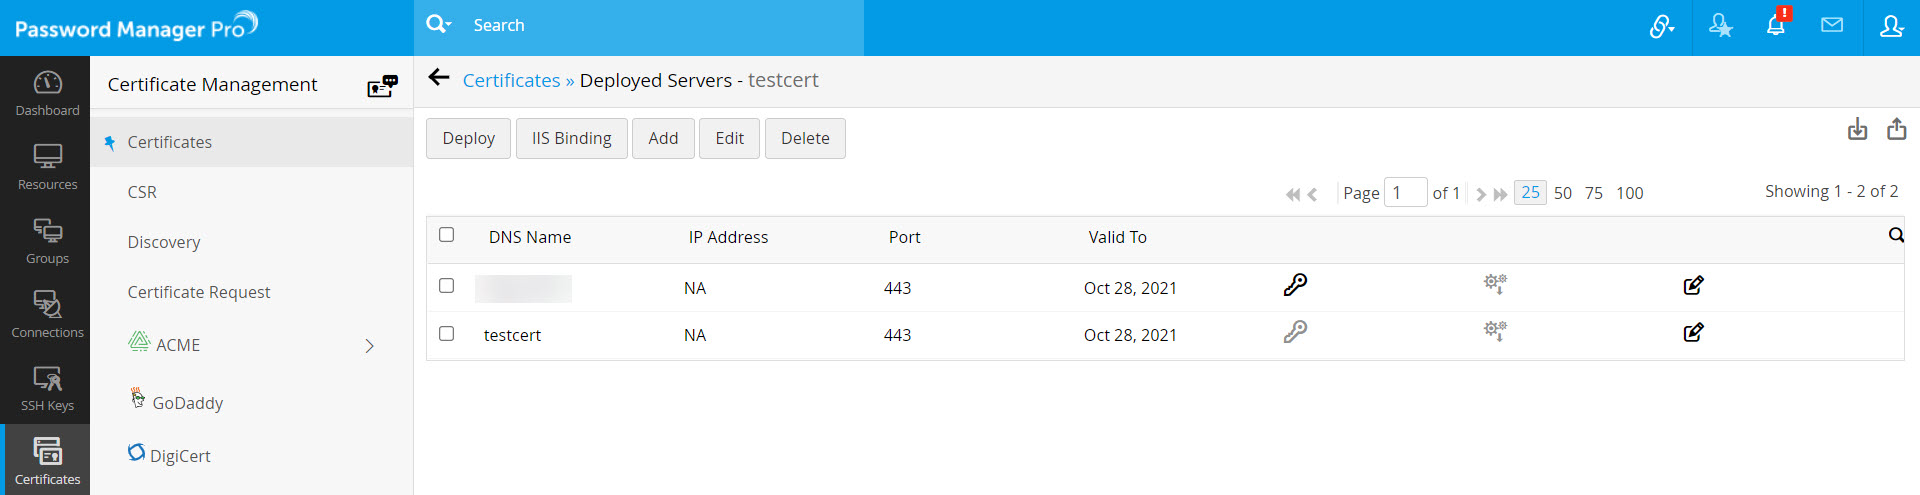Click the Page number input field

pos(1405,193)
